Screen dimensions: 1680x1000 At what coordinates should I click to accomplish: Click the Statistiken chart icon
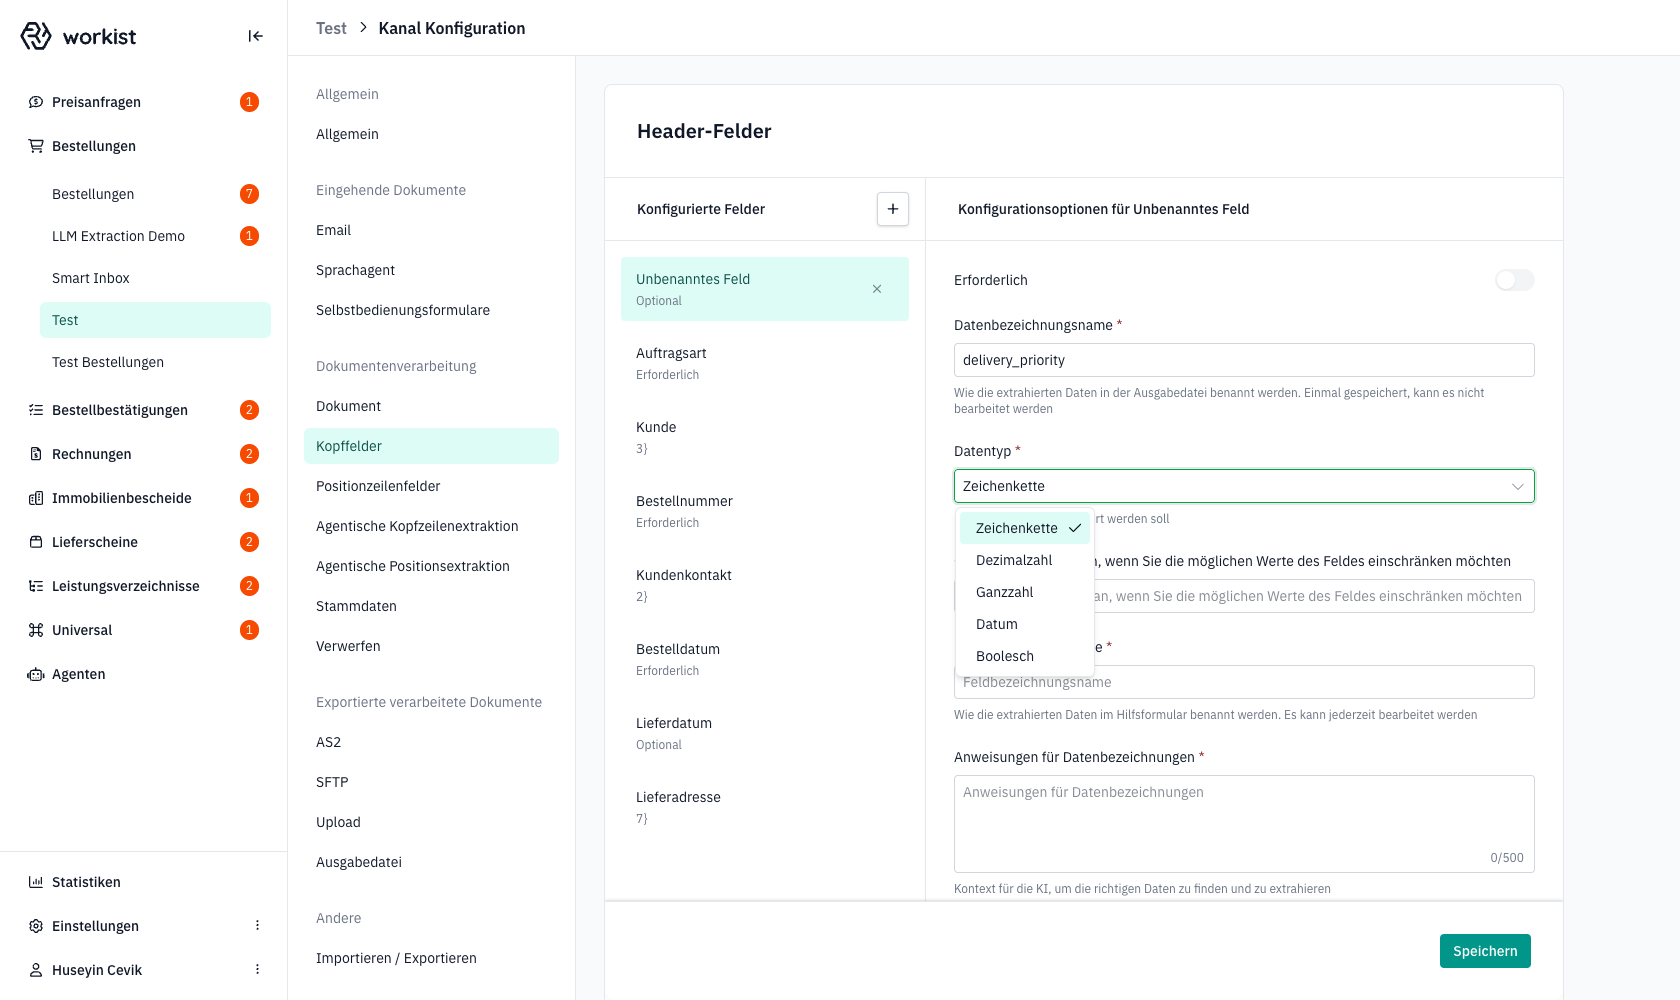tap(36, 882)
